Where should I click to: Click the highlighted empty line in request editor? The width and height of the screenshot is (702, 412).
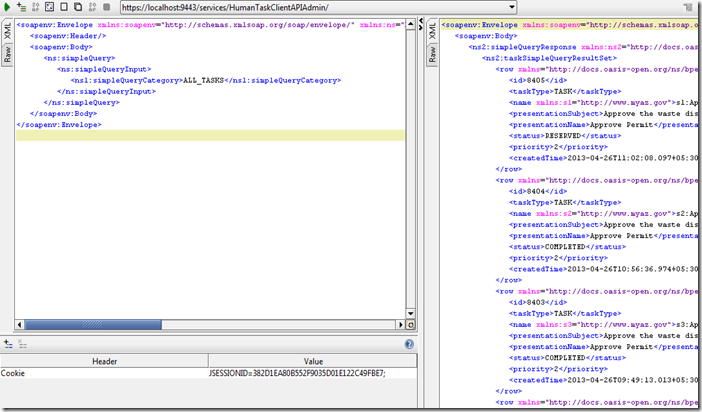[x=210, y=135]
